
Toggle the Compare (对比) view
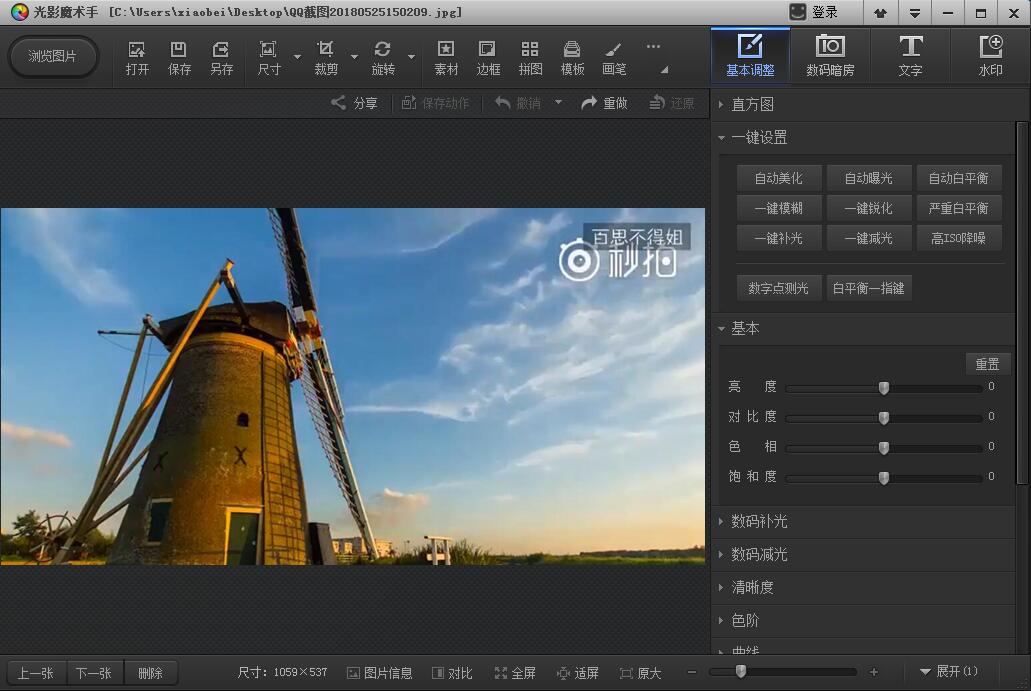[x=452, y=673]
